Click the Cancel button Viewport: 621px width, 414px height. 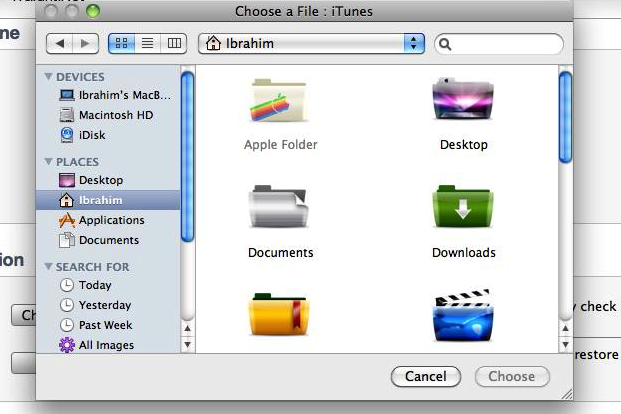tap(426, 376)
